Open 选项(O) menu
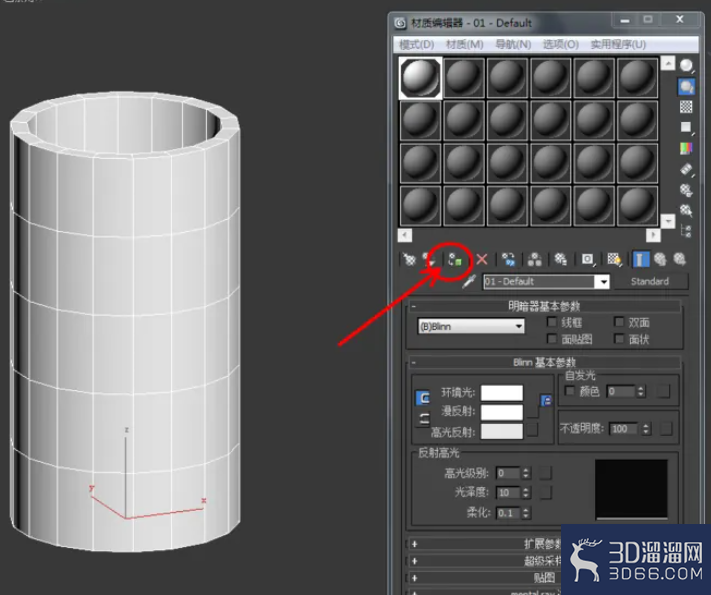This screenshot has width=711, height=595. pyautogui.click(x=560, y=44)
